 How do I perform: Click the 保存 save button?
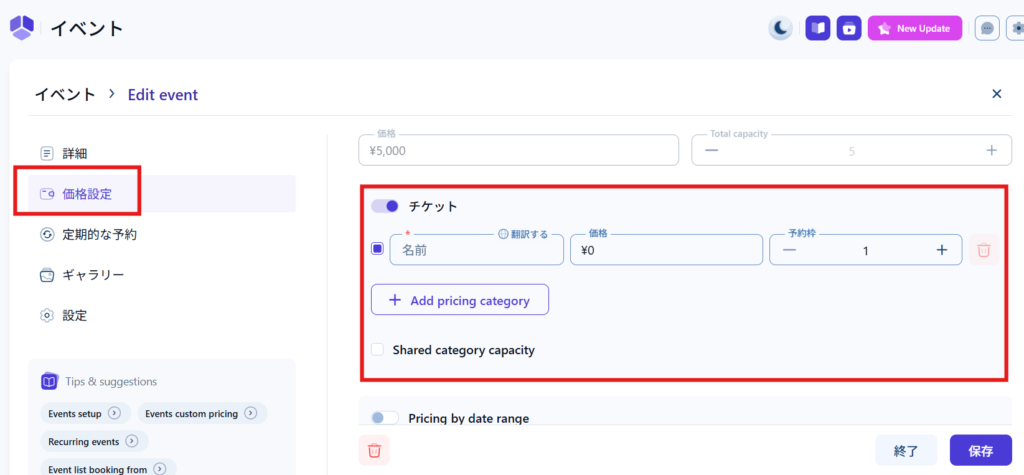point(980,450)
